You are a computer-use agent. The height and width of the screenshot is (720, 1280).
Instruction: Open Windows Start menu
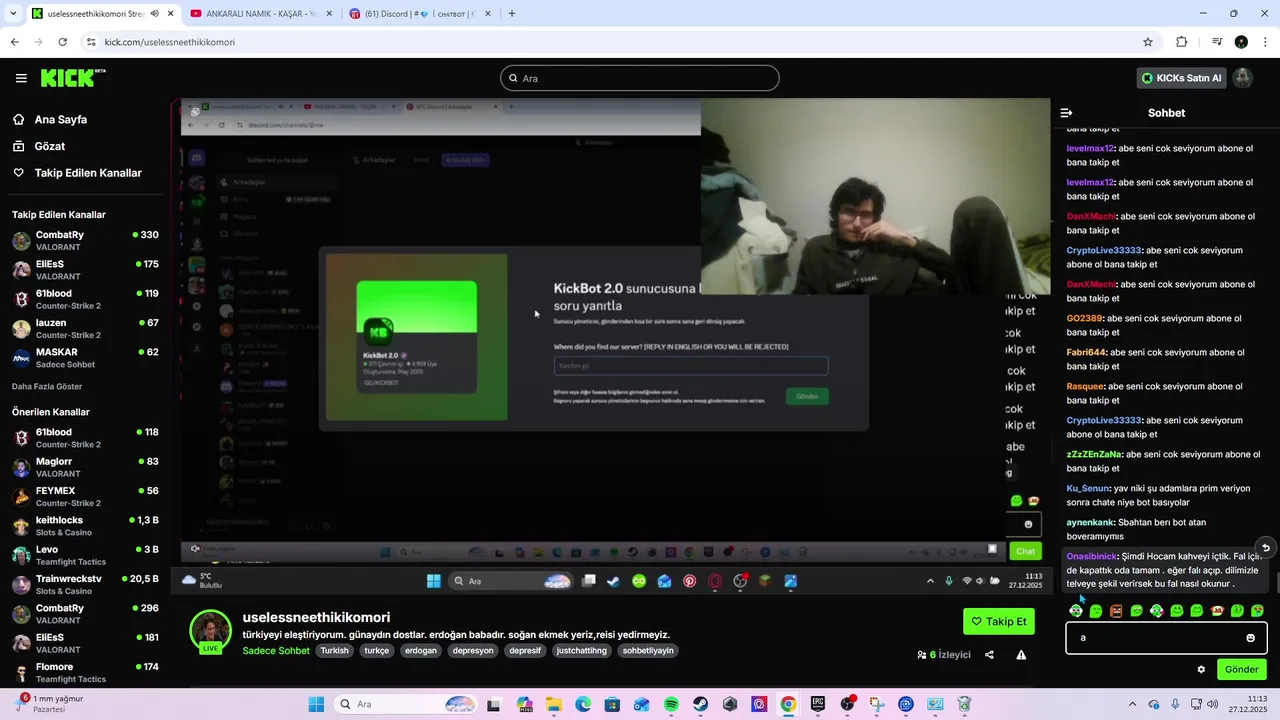(x=316, y=704)
